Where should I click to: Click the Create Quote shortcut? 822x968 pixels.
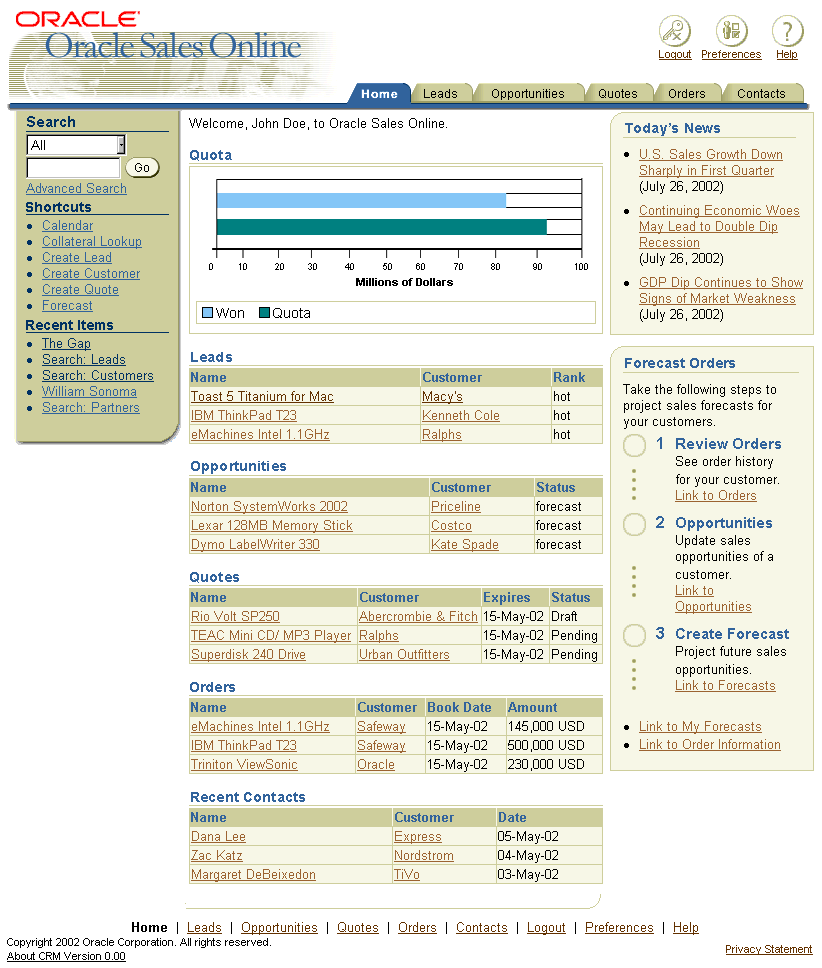[80, 290]
